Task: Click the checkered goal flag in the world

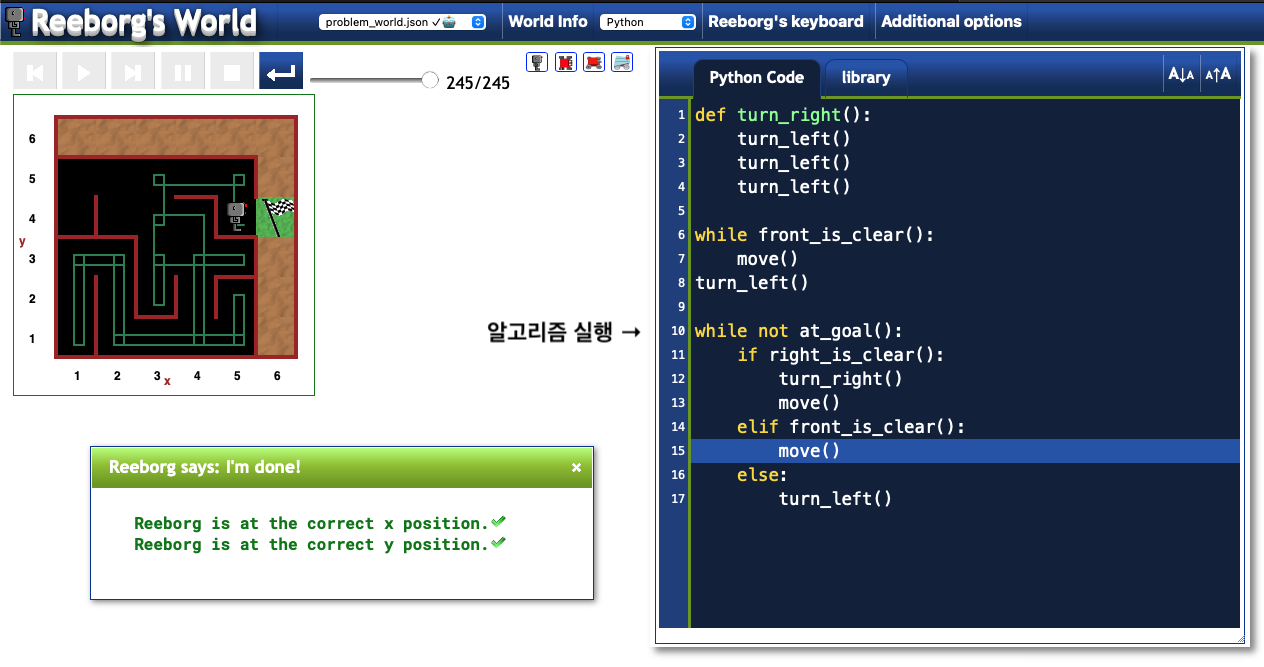Action: tap(276, 218)
